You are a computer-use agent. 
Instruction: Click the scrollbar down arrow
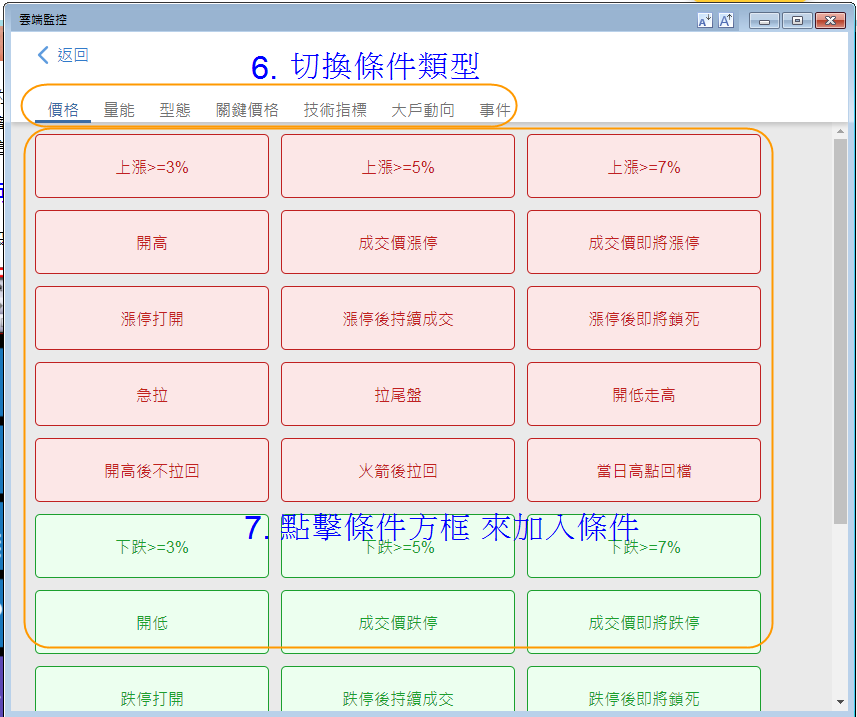point(840,700)
